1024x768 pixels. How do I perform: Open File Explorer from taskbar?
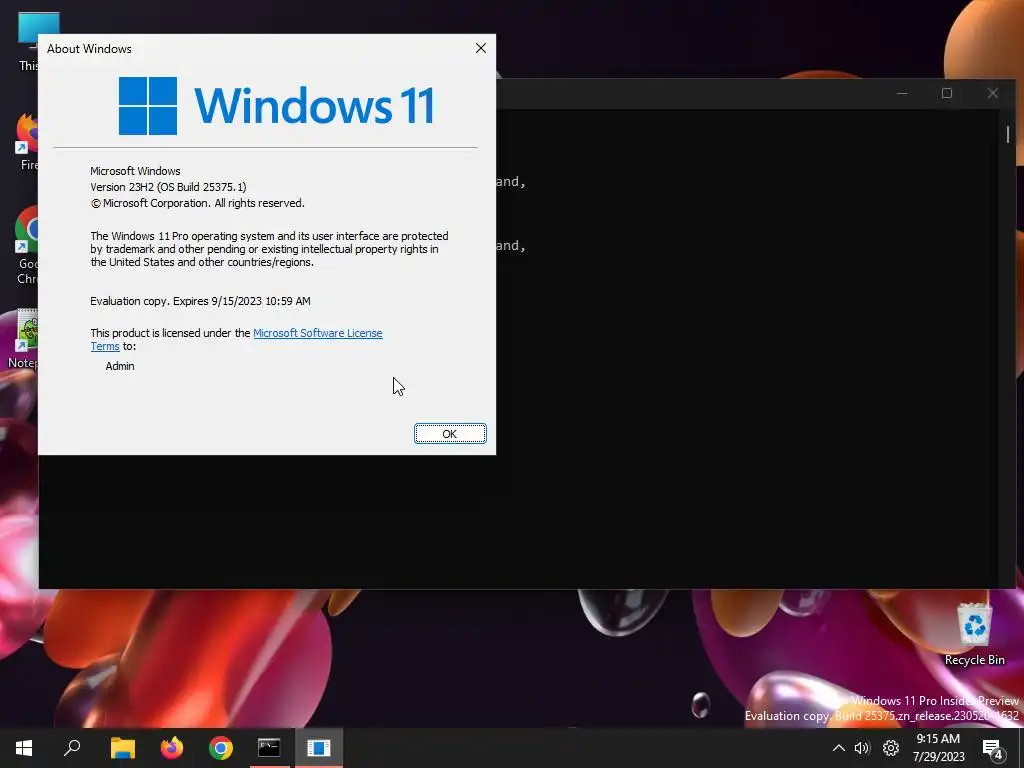122,748
